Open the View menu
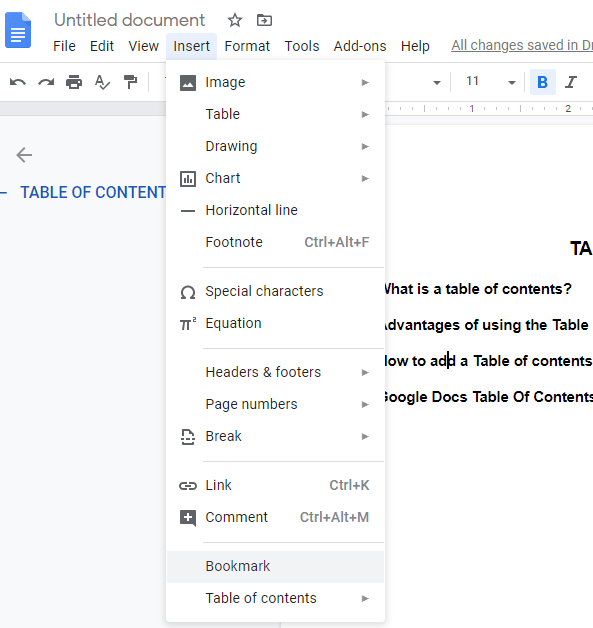 (143, 46)
